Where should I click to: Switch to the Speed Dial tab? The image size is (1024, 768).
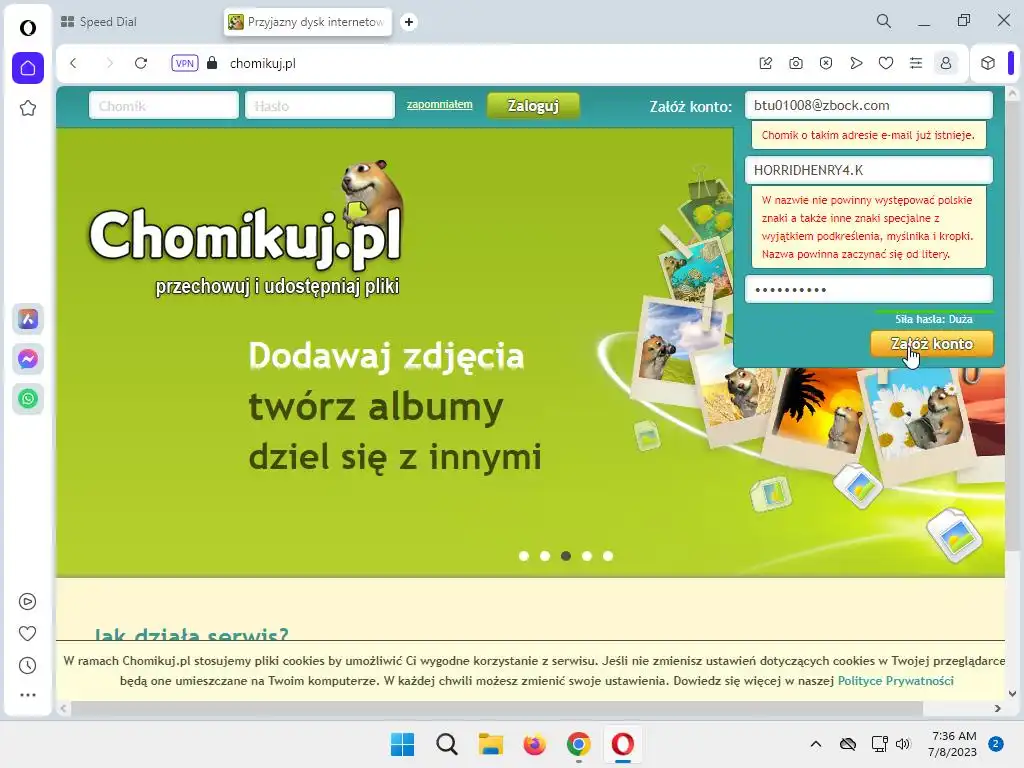(x=99, y=22)
